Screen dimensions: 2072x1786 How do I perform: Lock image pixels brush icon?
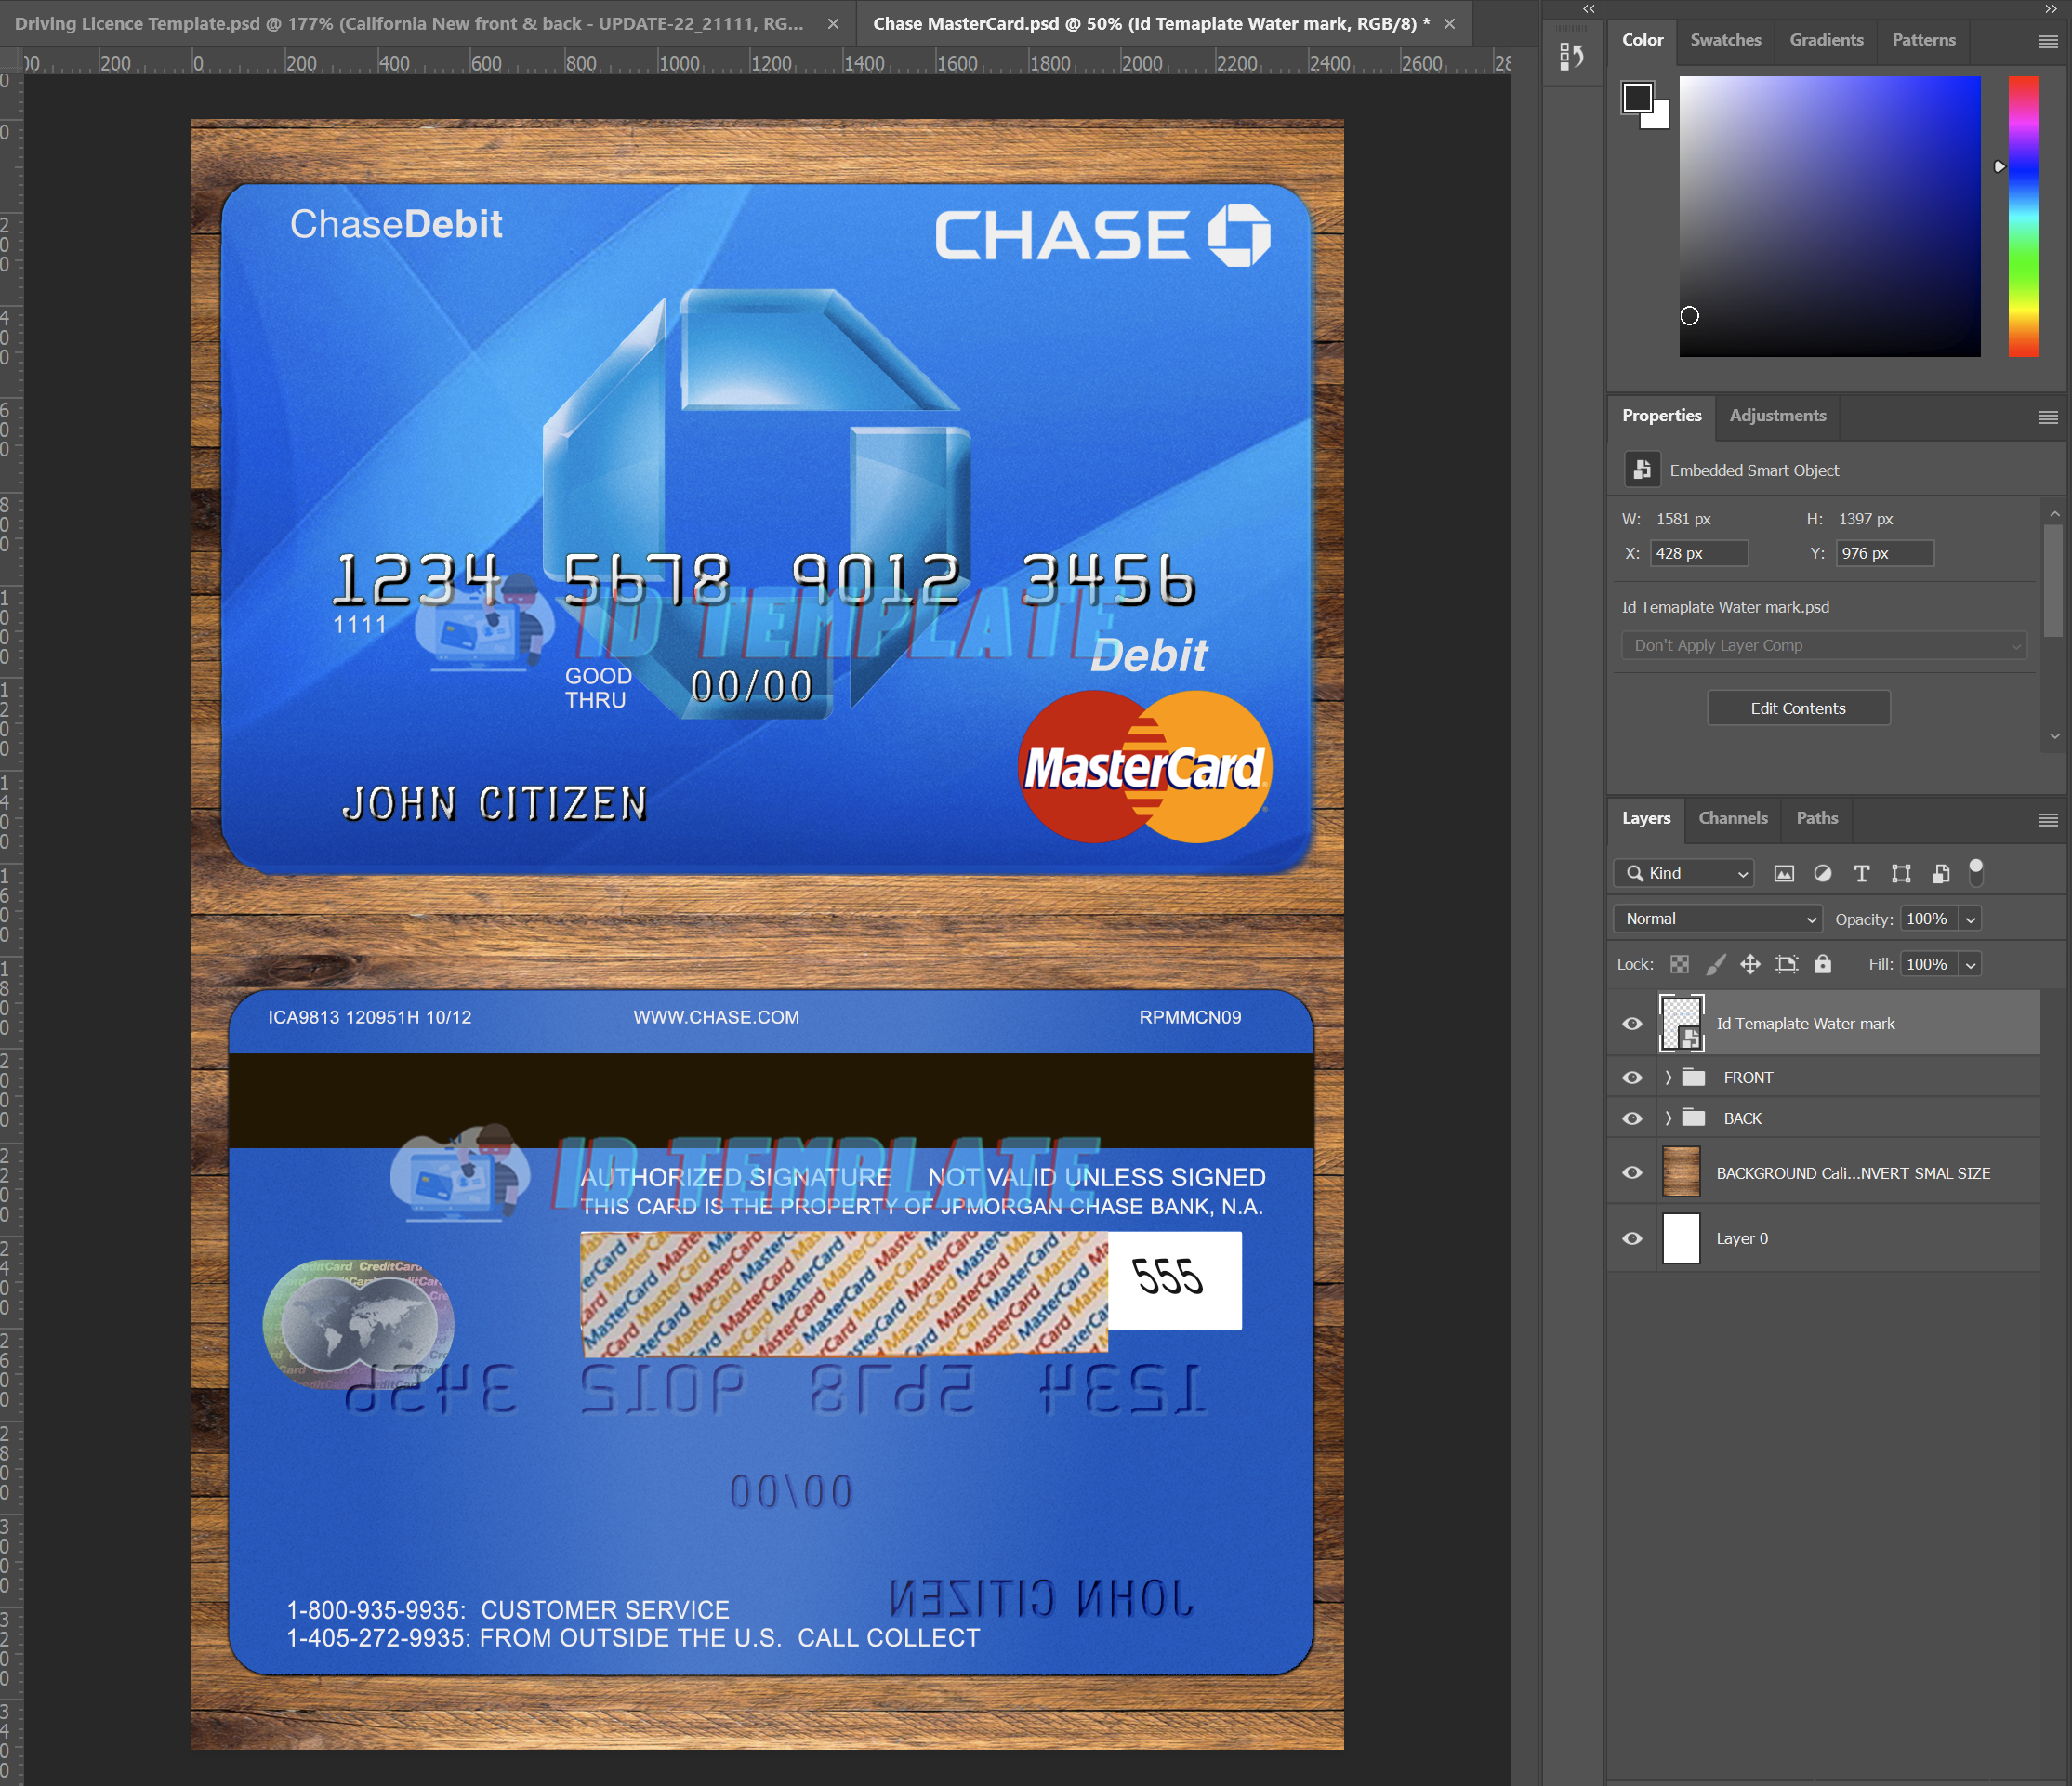[x=1715, y=964]
